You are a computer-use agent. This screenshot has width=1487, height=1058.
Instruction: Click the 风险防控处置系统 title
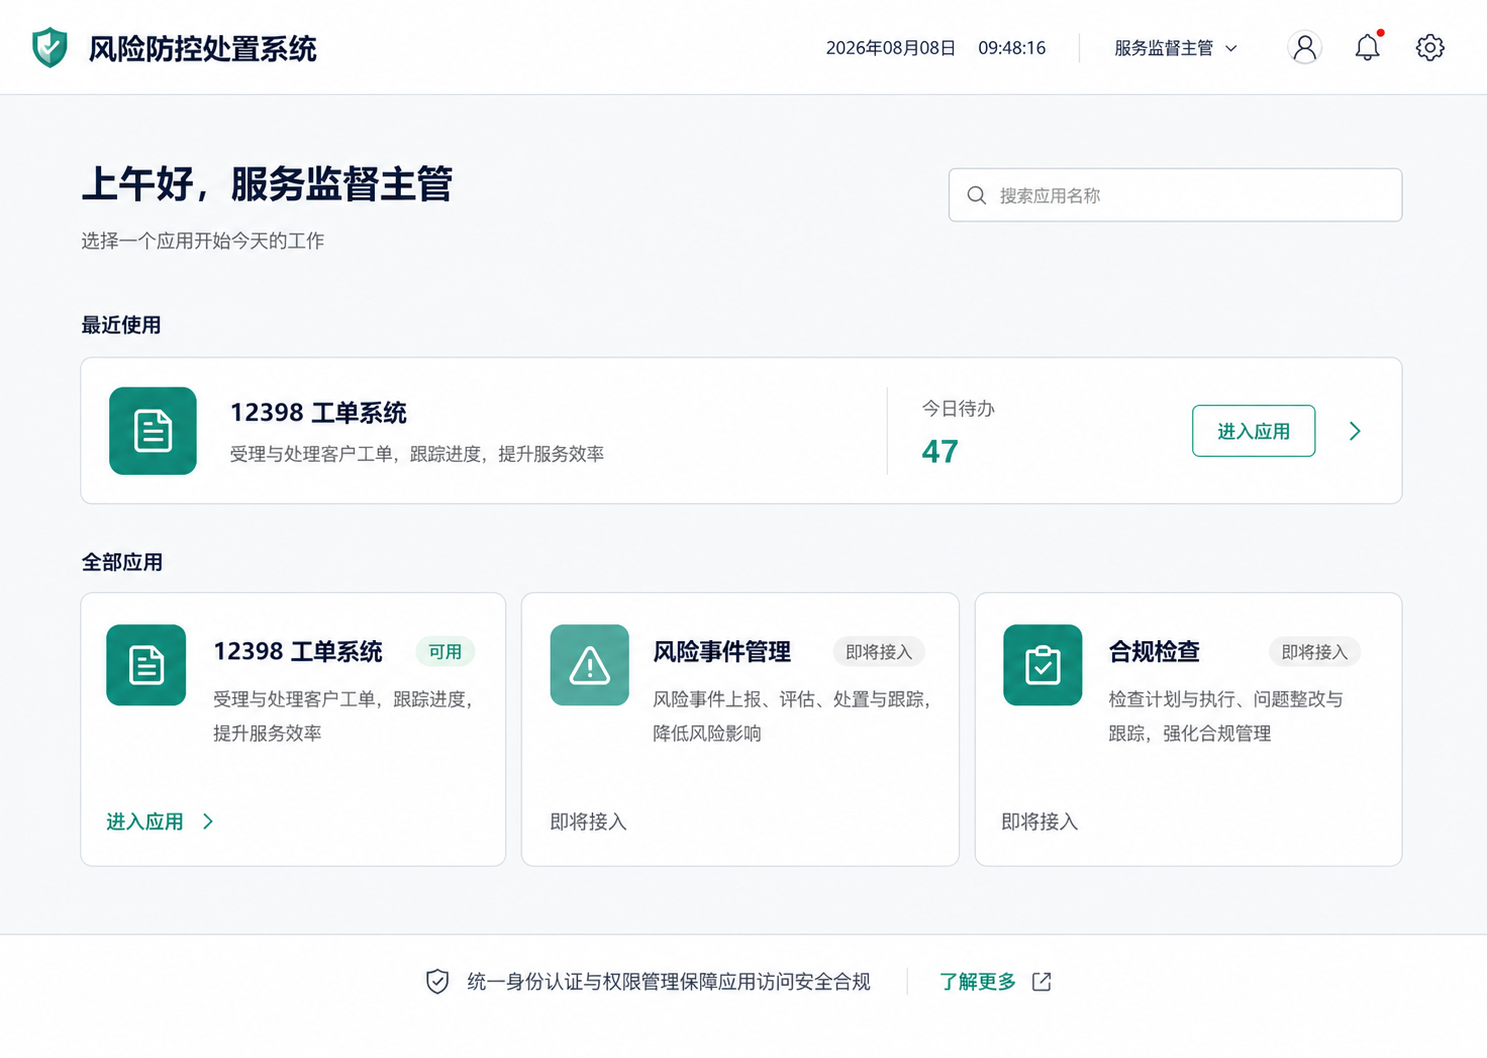coord(202,48)
